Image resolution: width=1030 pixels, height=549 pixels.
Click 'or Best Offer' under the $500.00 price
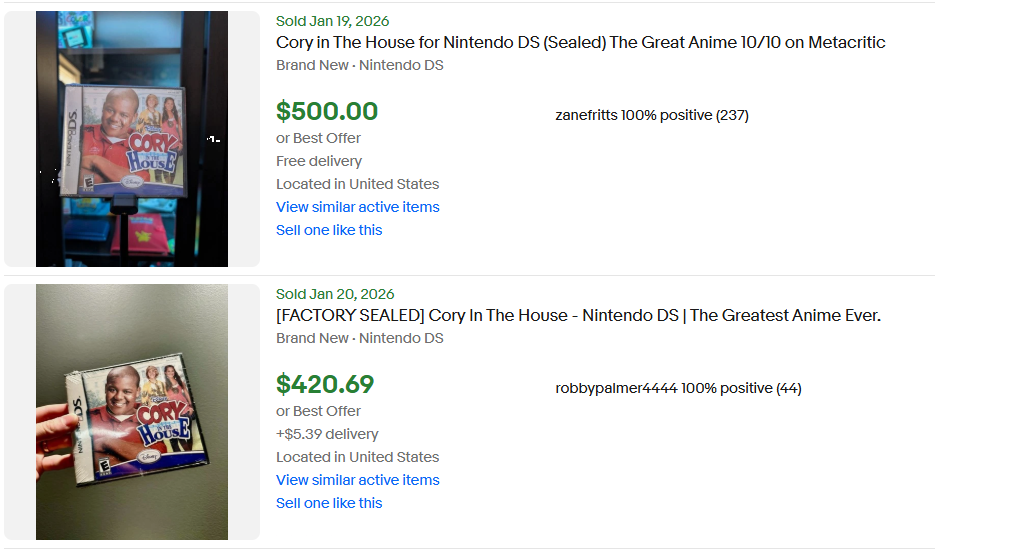[318, 138]
